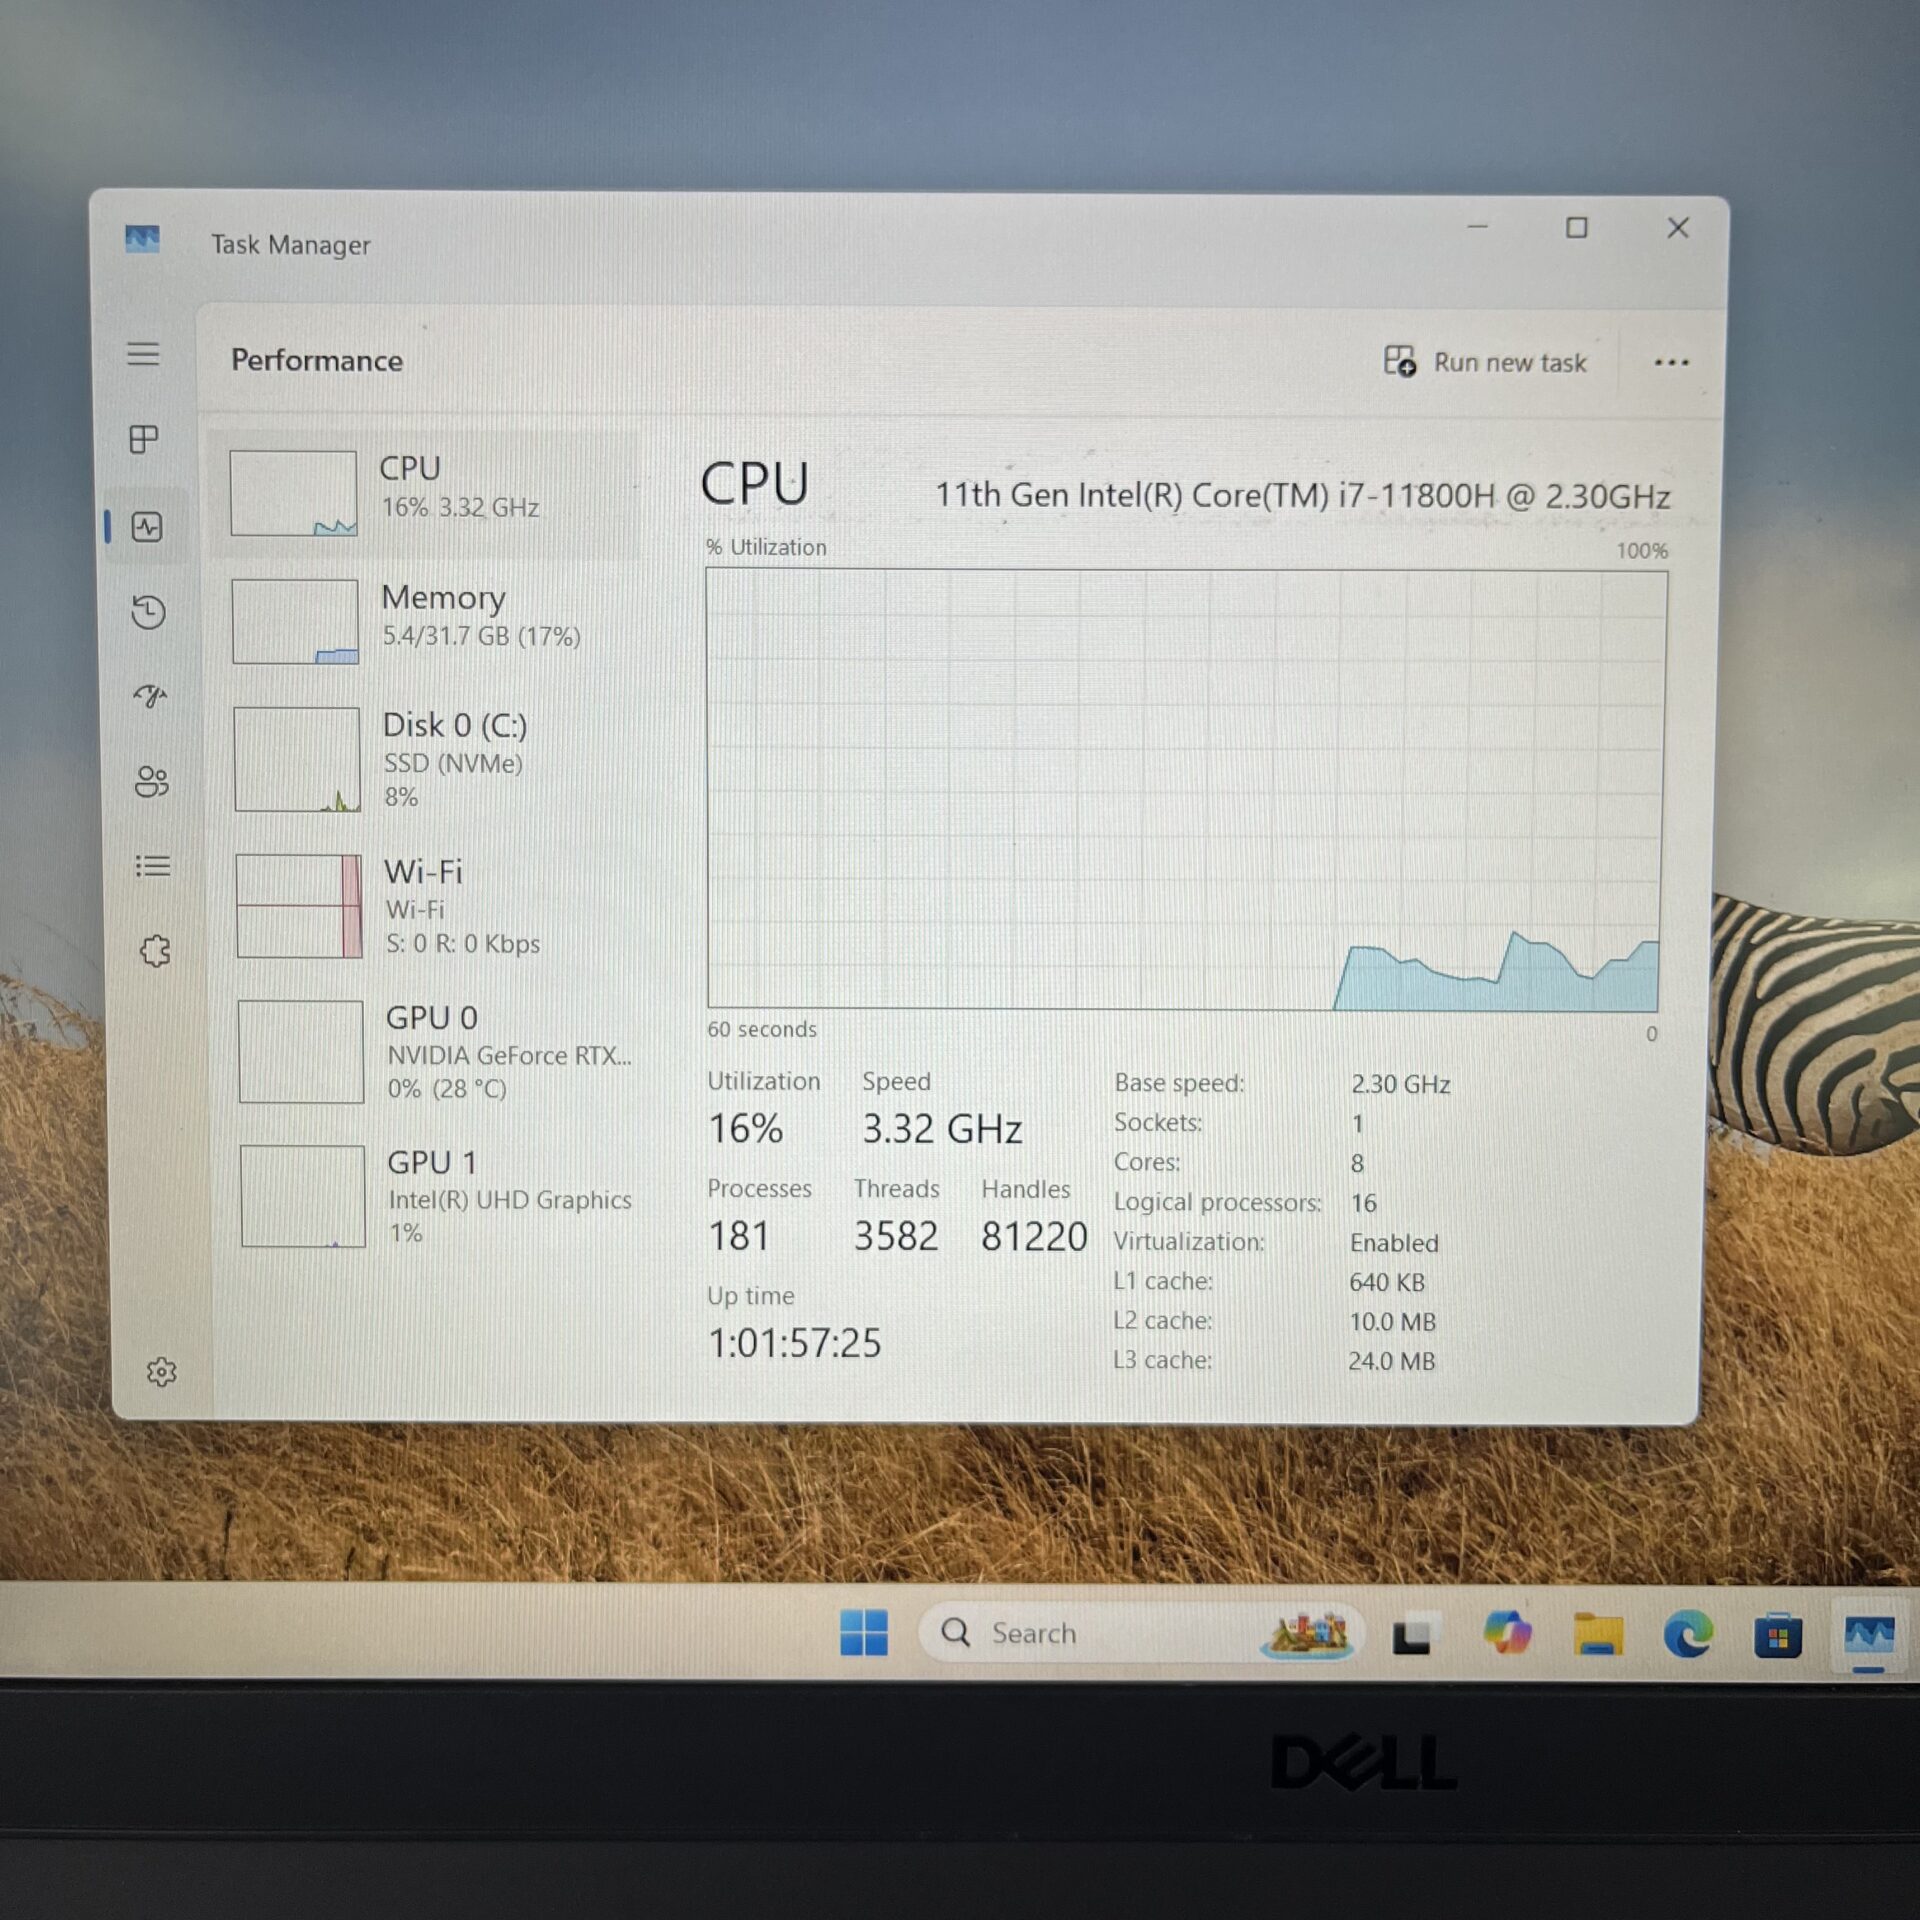Open the Processes page icon in sidebar
This screenshot has height=1920, width=1920.
[x=145, y=439]
